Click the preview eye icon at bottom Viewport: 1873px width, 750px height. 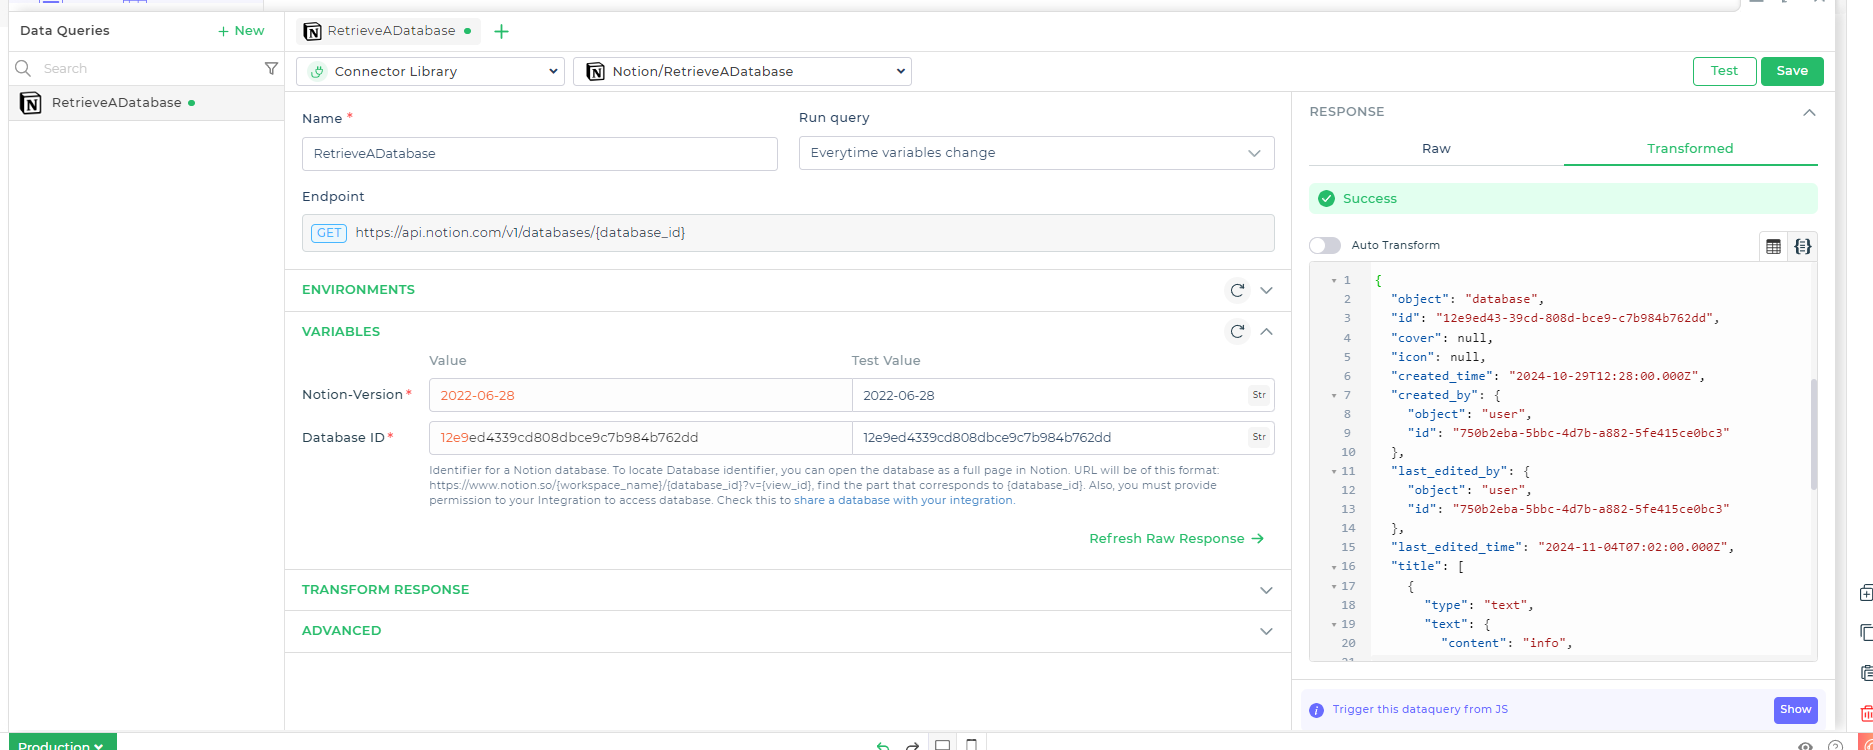(x=1805, y=745)
